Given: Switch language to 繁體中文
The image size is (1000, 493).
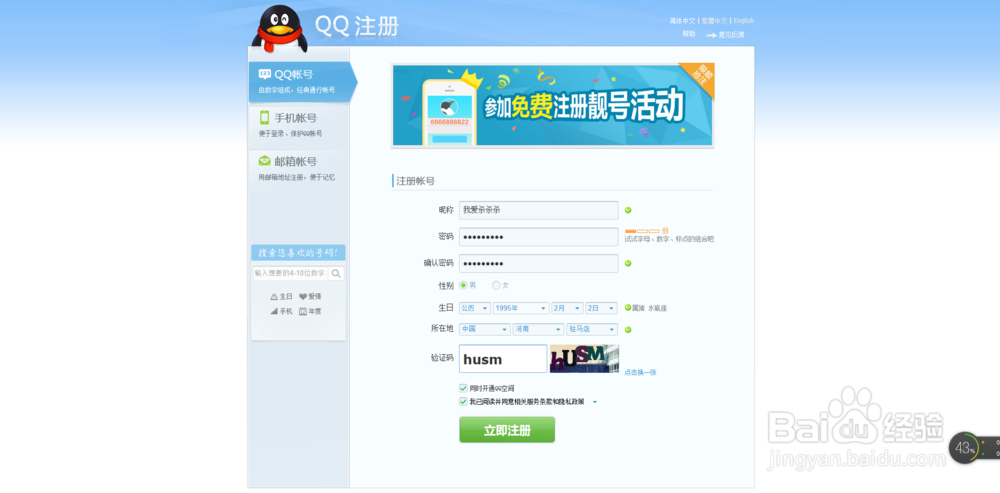Looking at the screenshot, I should 714,21.
